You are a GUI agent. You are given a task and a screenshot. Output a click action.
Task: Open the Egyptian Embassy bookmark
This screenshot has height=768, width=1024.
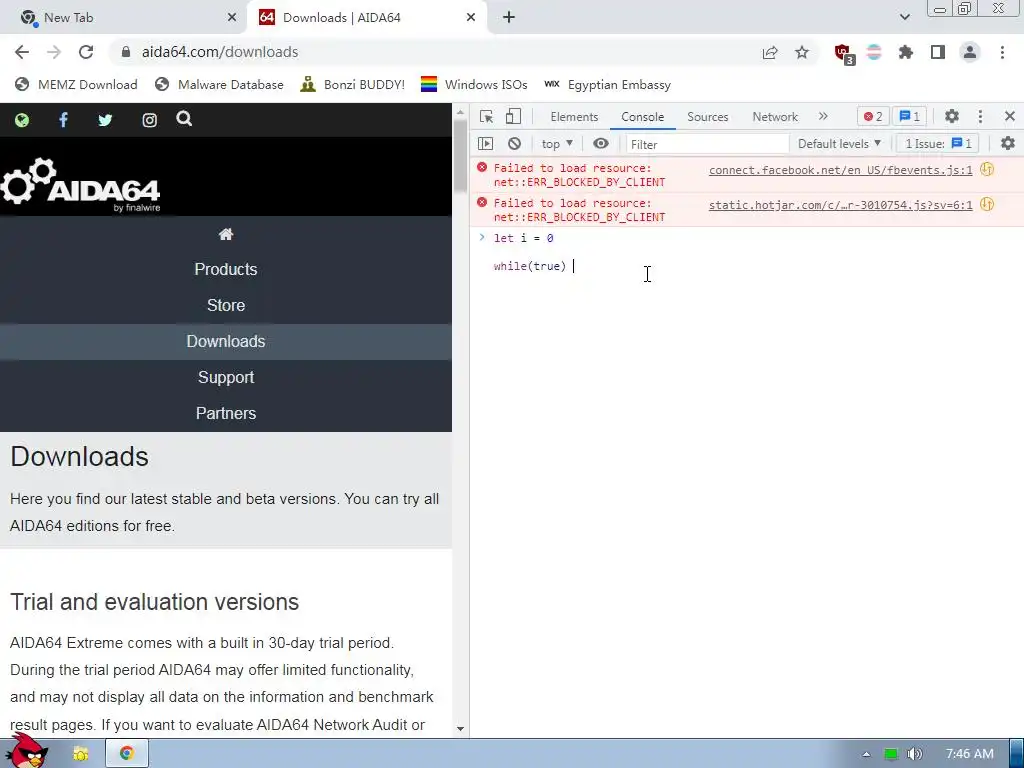point(607,84)
